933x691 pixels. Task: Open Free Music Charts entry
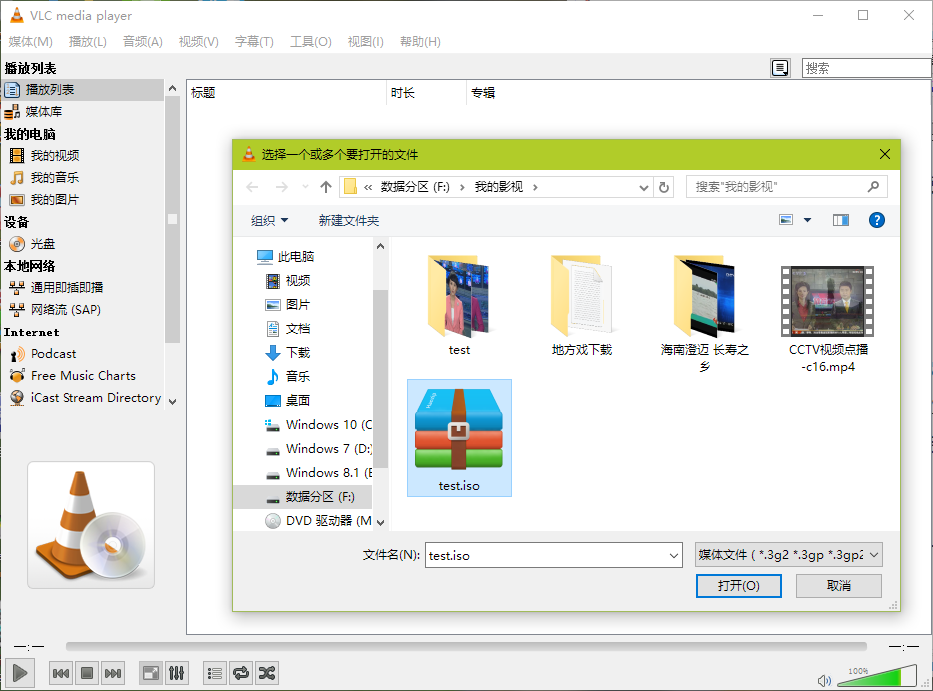pyautogui.click(x=83, y=376)
